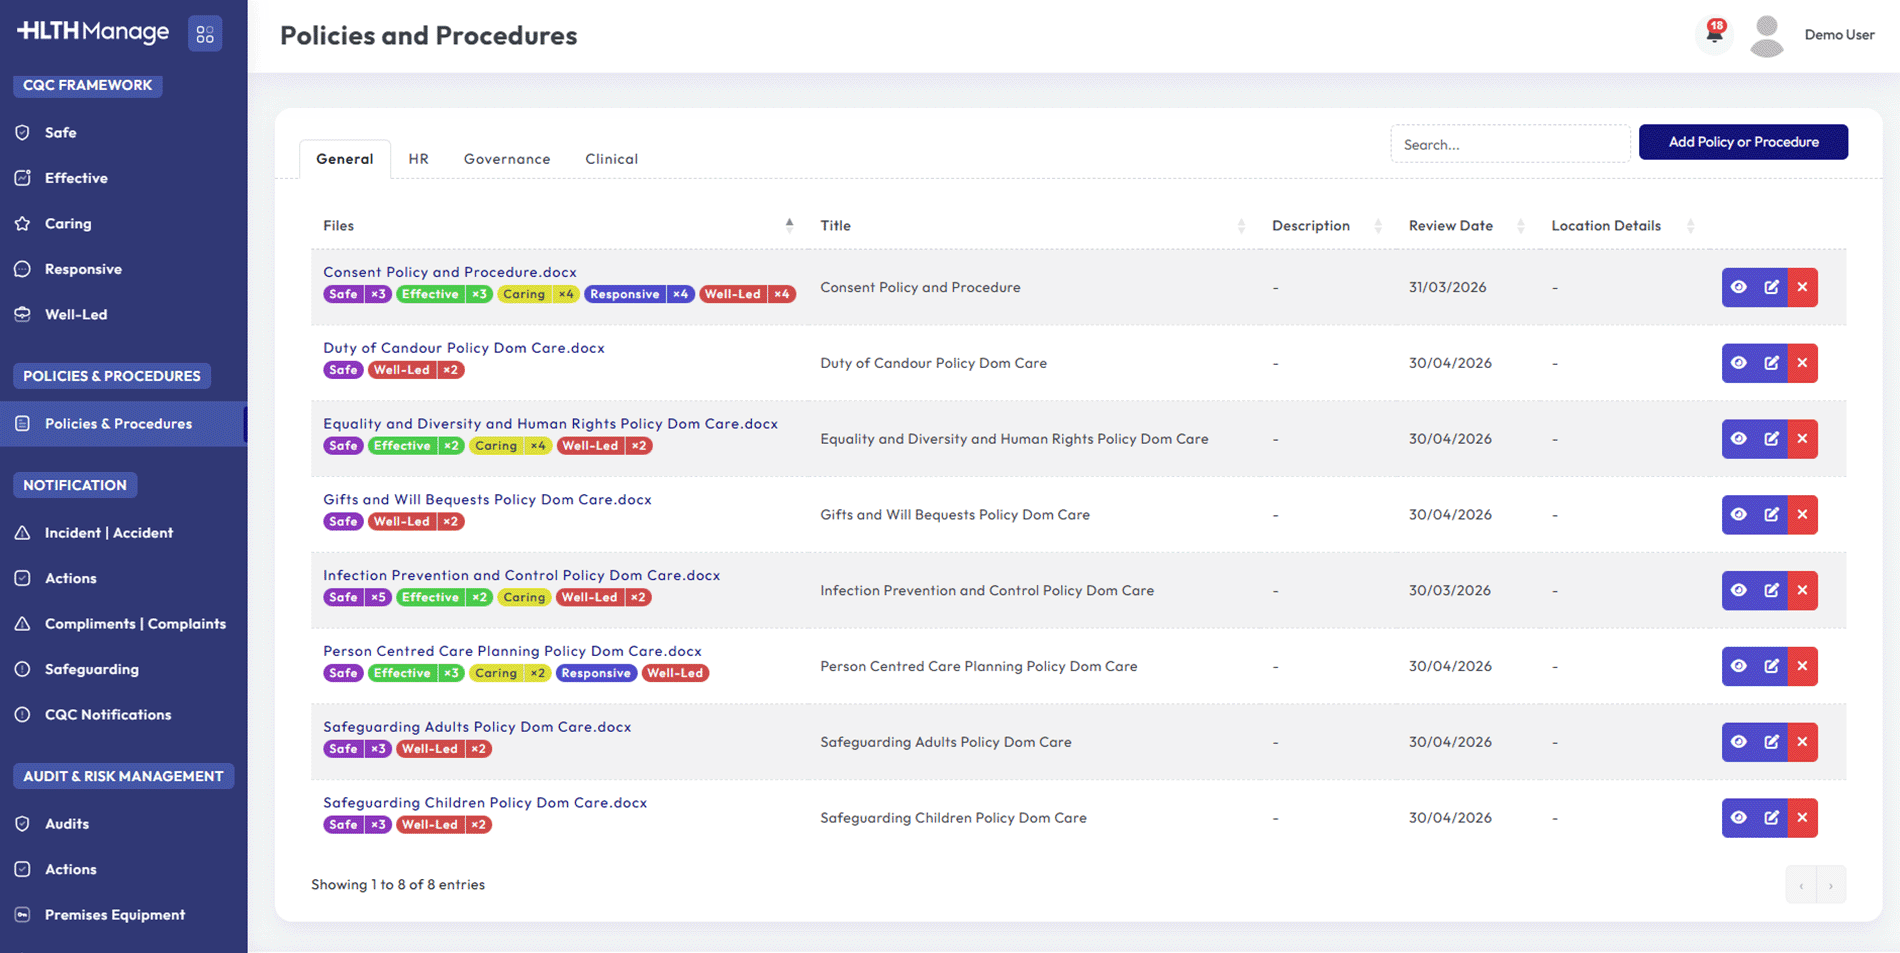Switch to the Governance tab

[507, 159]
